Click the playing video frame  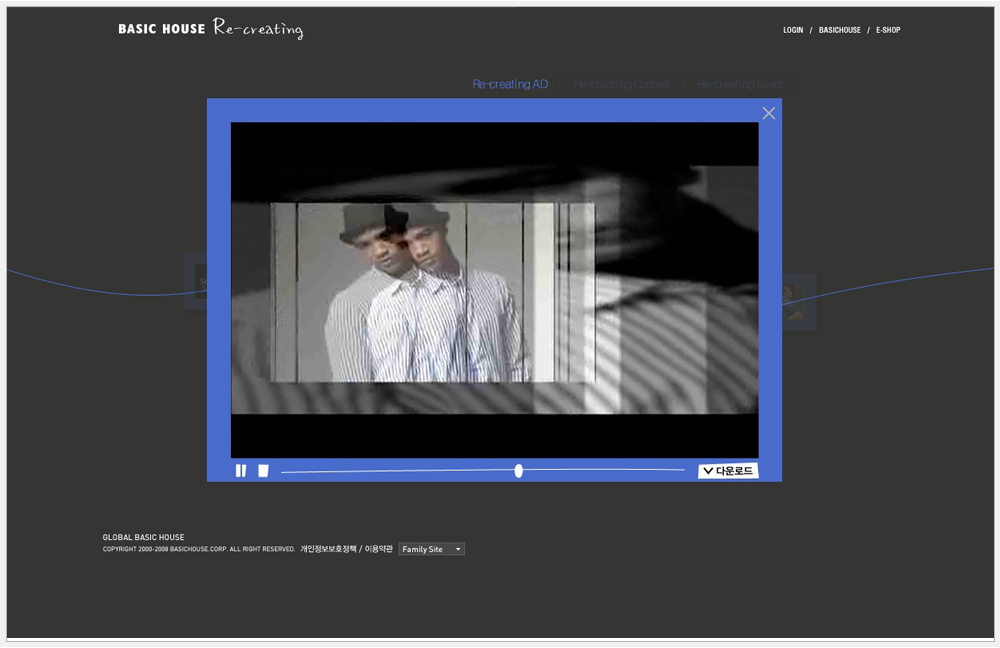click(494, 290)
